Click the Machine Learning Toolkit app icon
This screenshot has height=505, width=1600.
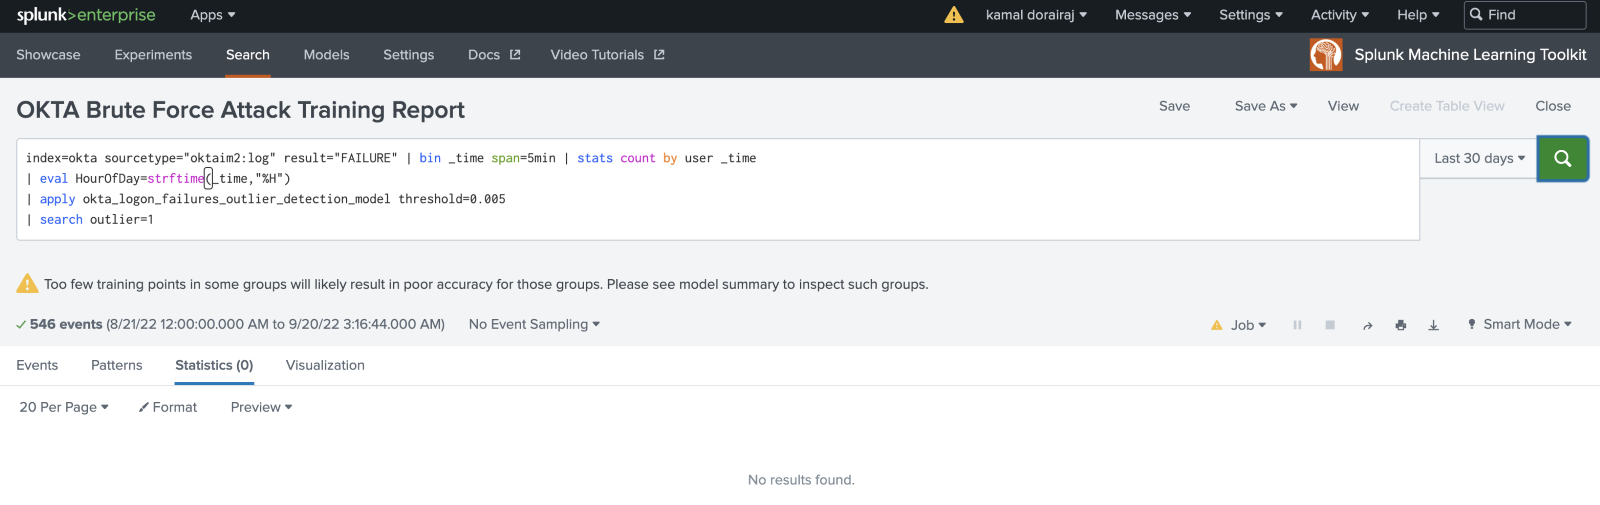pyautogui.click(x=1326, y=55)
